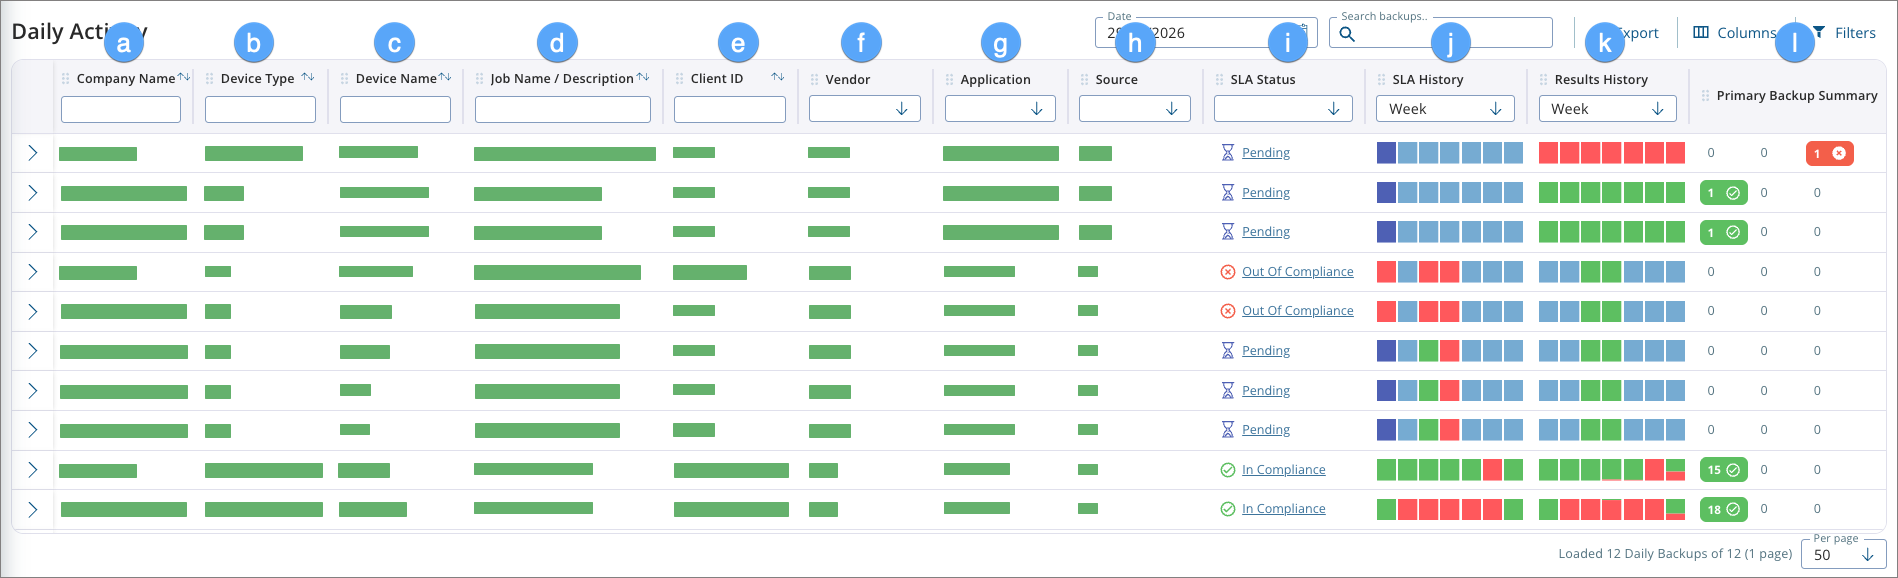Change the Per page dropdown value
Screen dimensions: 1898x578
pos(1843,555)
